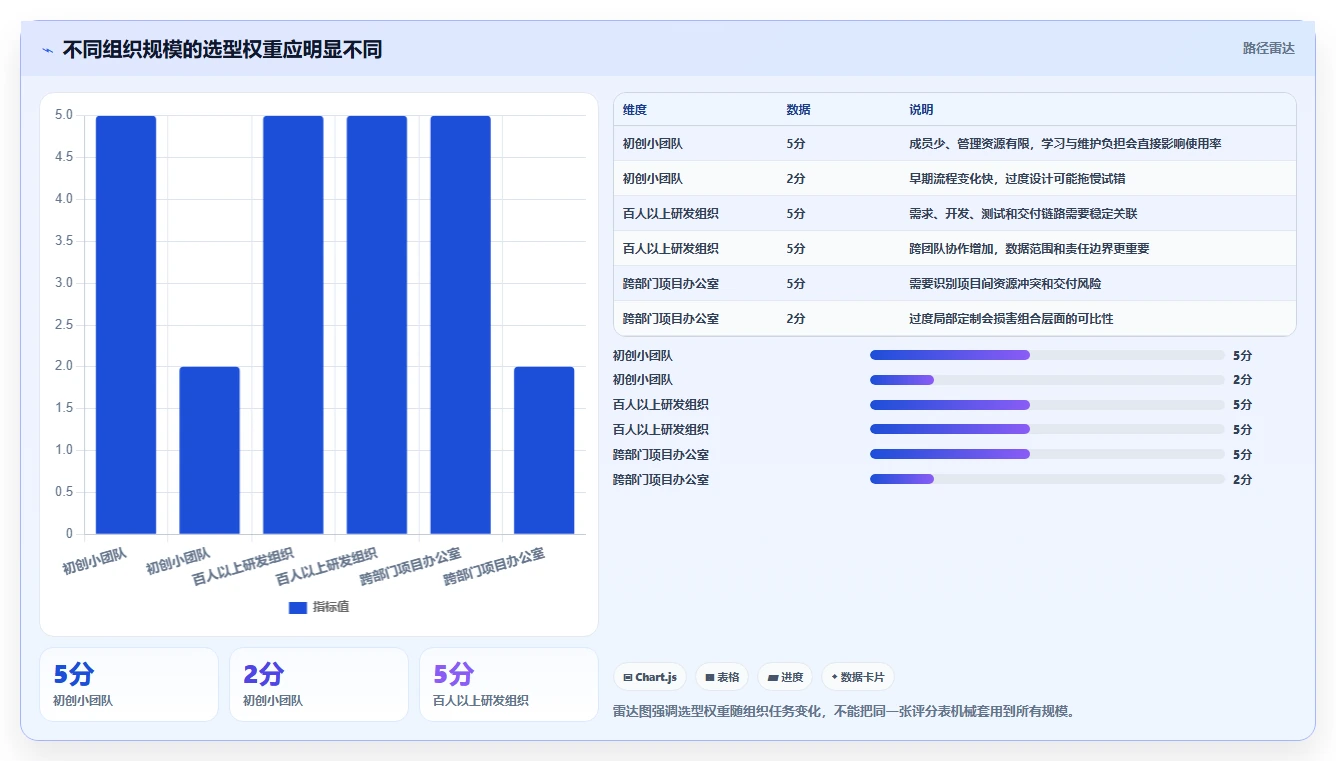Viewport: 1336px width, 761px height.
Task: Open the 5分 百人以上研发组织 data card
Action: [509, 684]
